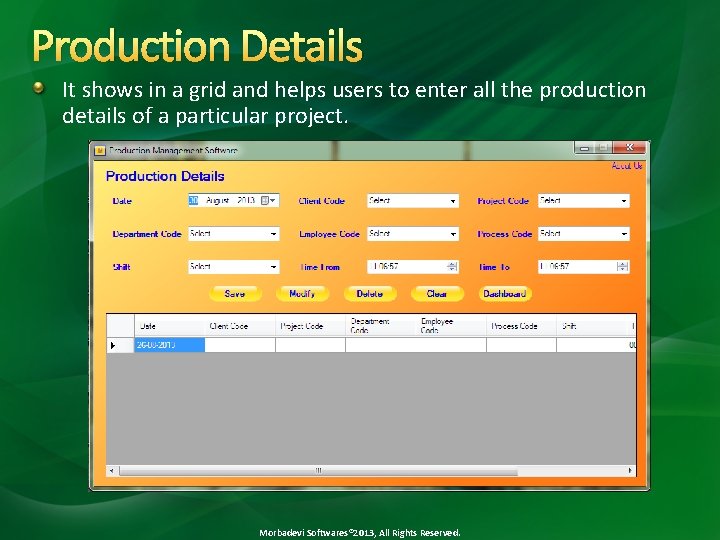Open the About Us link
The image size is (720, 540).
[x=627, y=166]
